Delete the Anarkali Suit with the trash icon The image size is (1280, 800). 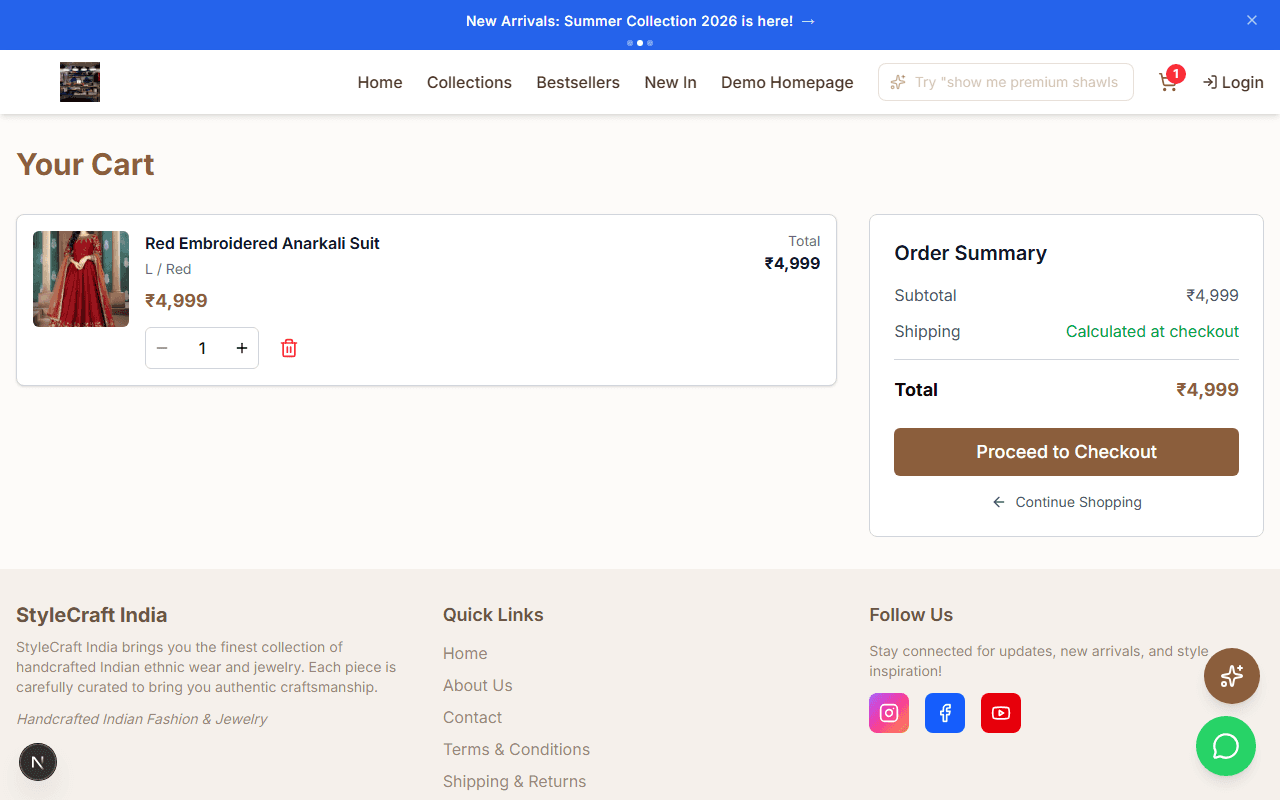289,348
